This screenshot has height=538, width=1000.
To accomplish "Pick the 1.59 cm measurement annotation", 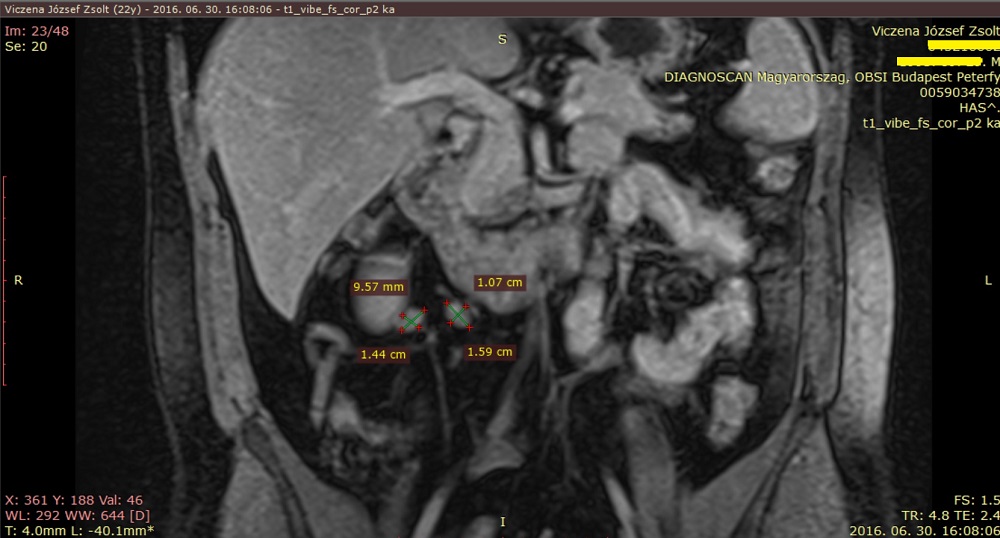I will [490, 352].
